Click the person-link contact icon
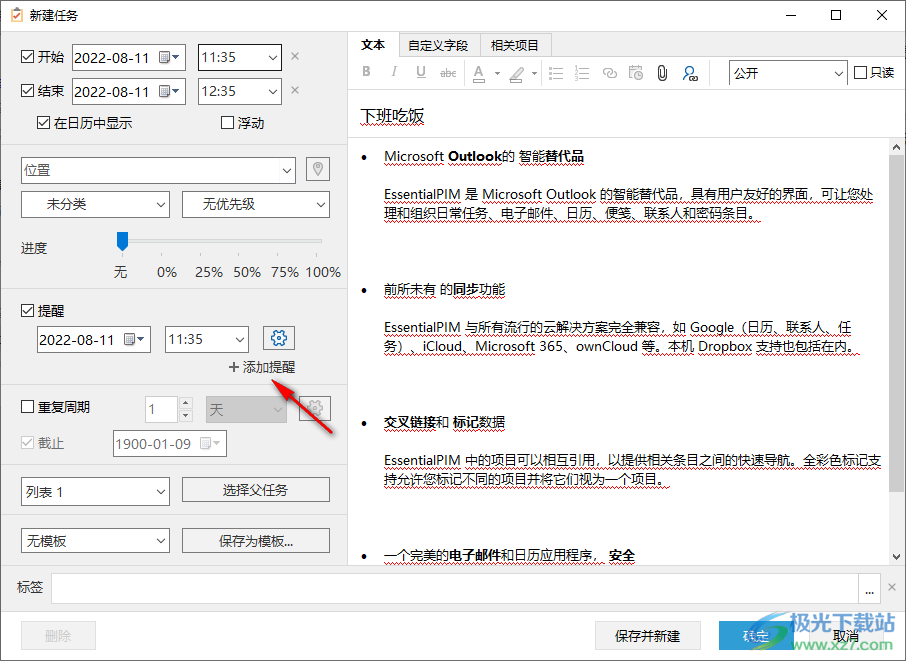 [x=690, y=73]
